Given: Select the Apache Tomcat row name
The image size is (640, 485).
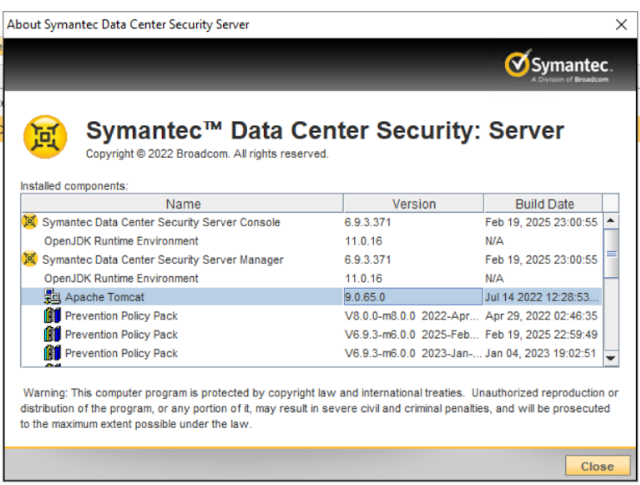Looking at the screenshot, I should click(104, 297).
